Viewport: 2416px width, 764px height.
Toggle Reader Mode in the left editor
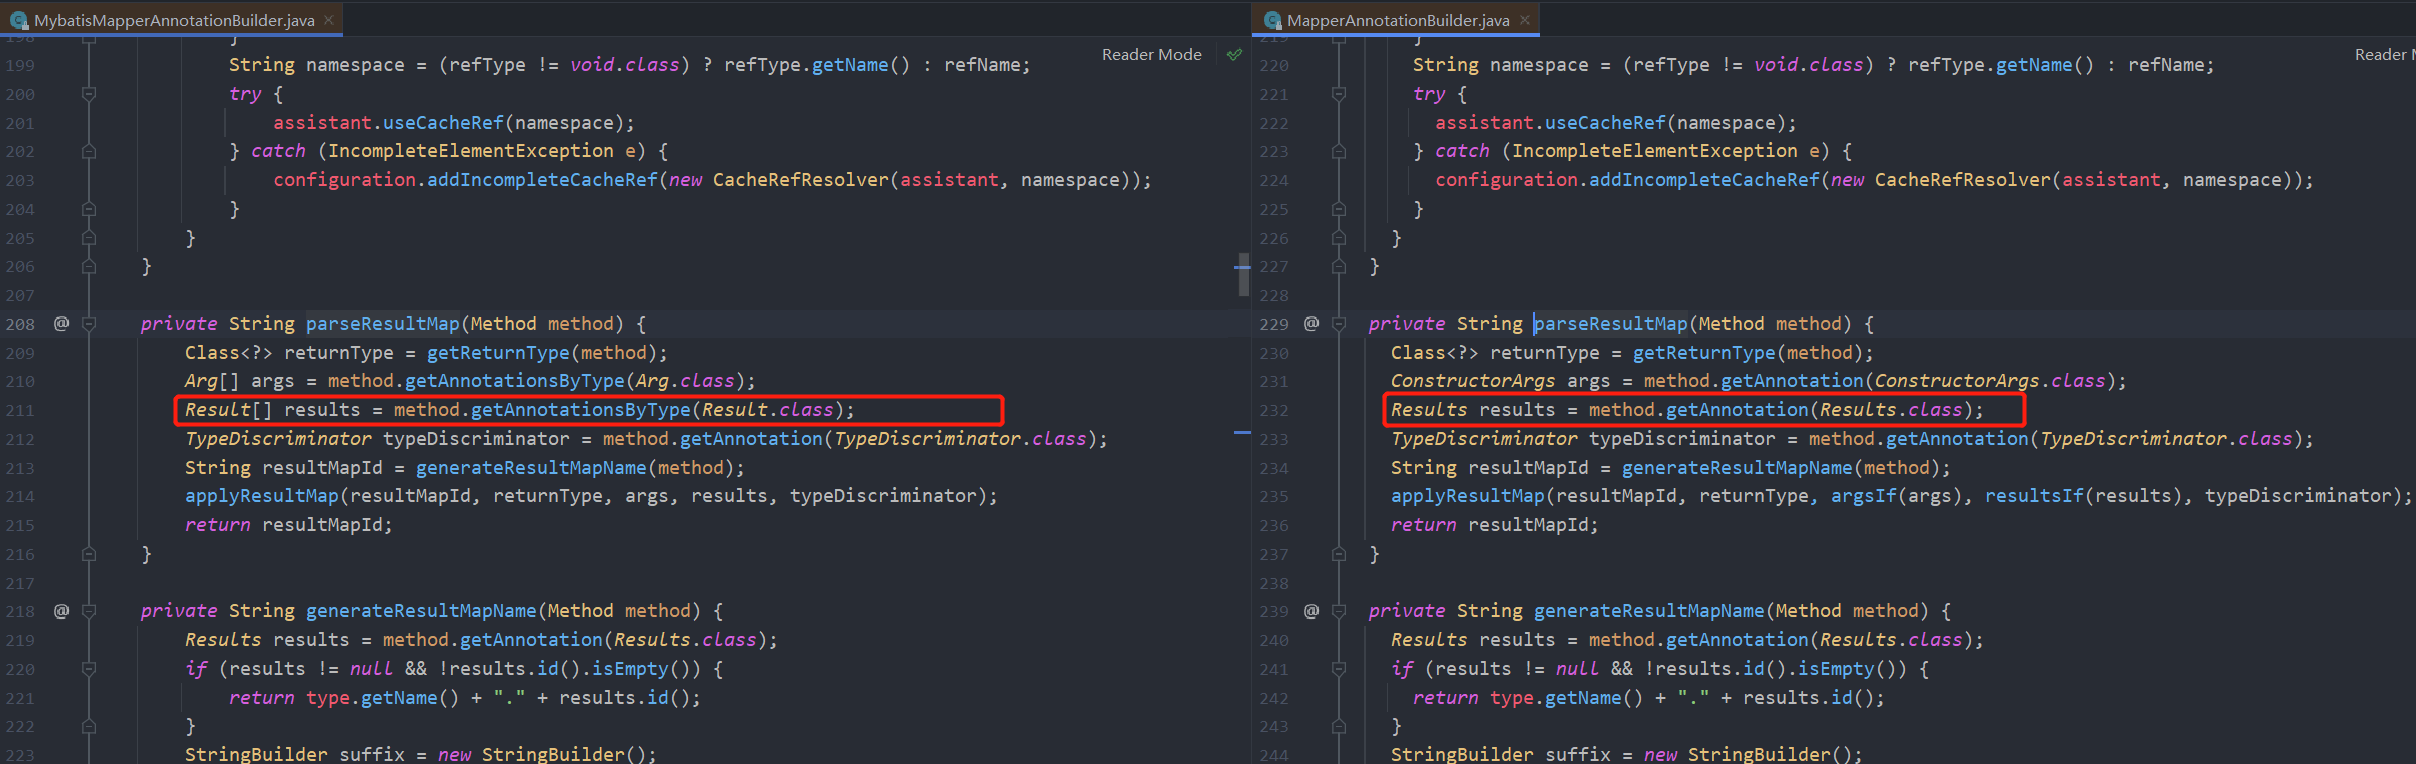(x=1151, y=55)
